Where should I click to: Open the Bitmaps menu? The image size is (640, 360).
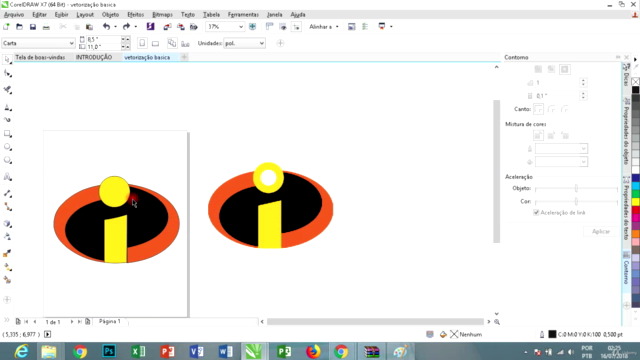click(162, 15)
